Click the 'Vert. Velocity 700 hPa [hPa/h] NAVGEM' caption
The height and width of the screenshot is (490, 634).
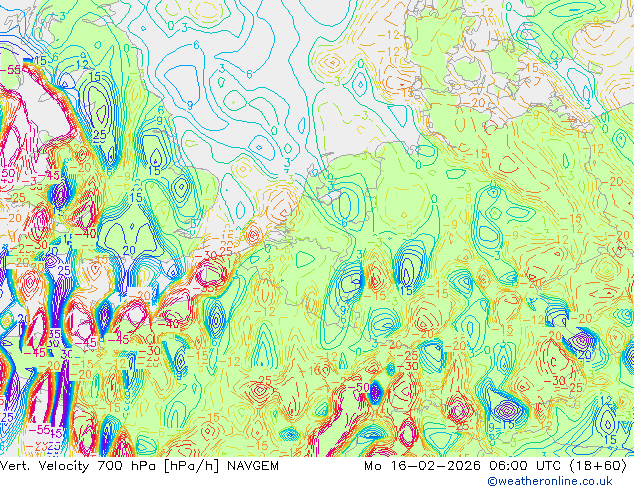[x=139, y=466]
